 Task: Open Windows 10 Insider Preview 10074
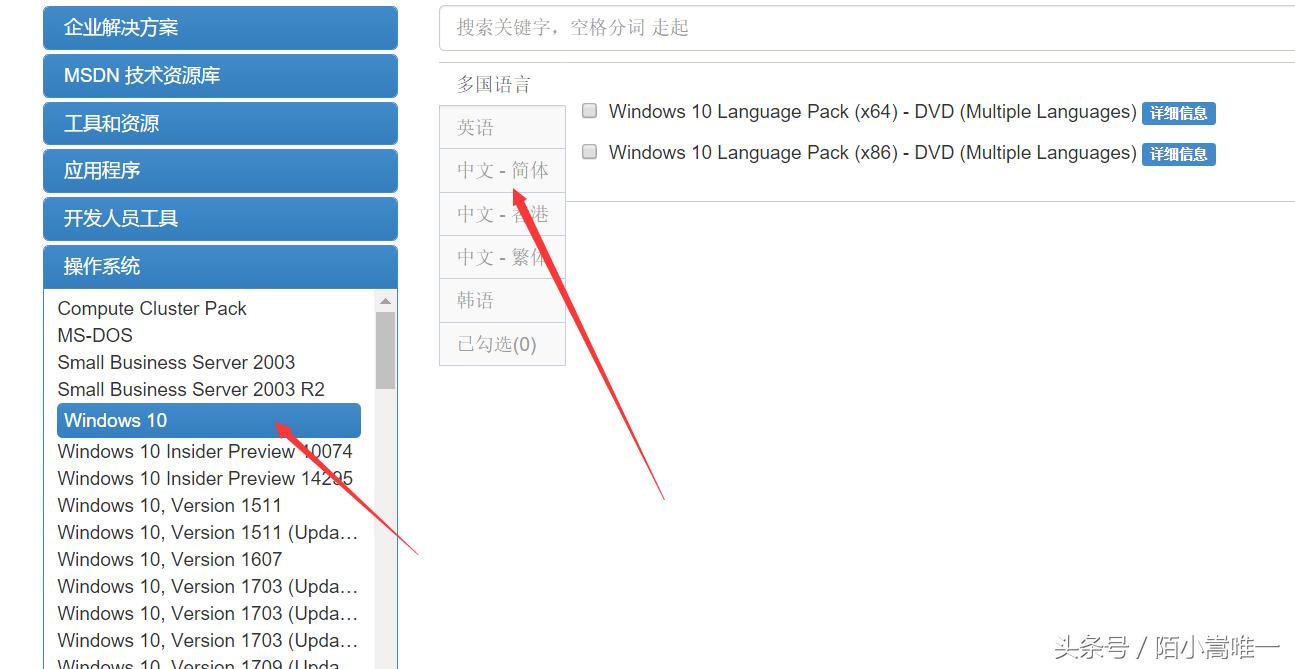click(x=205, y=452)
